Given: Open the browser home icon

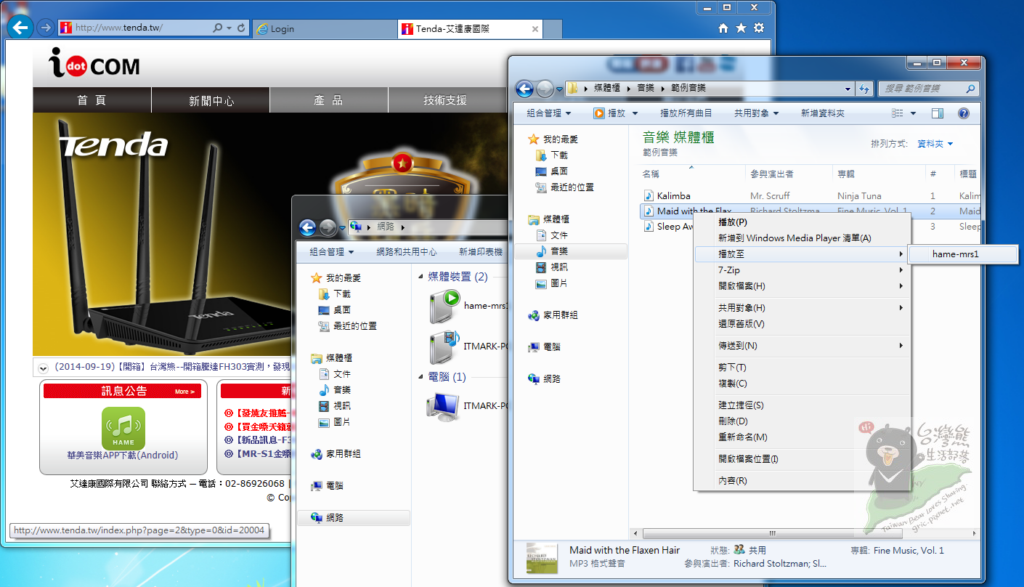Looking at the screenshot, I should tap(723, 28).
